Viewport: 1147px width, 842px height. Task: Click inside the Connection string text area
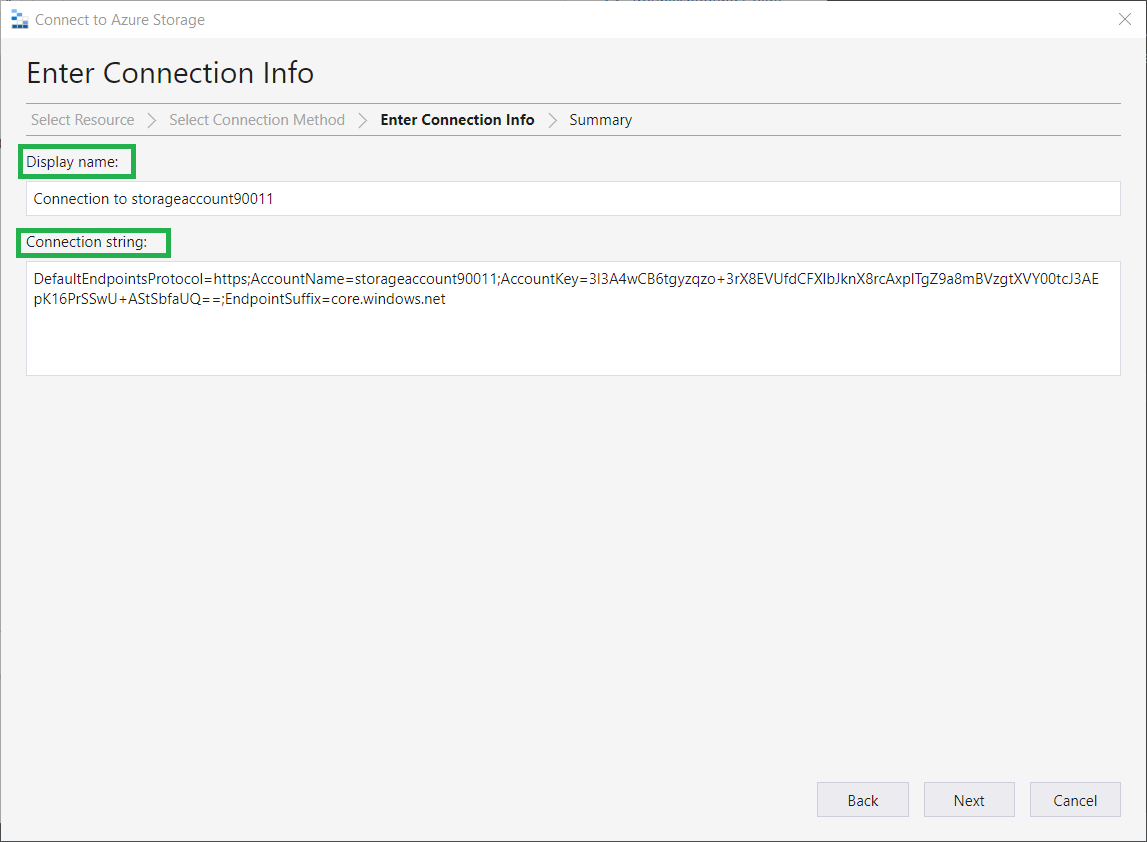point(573,318)
